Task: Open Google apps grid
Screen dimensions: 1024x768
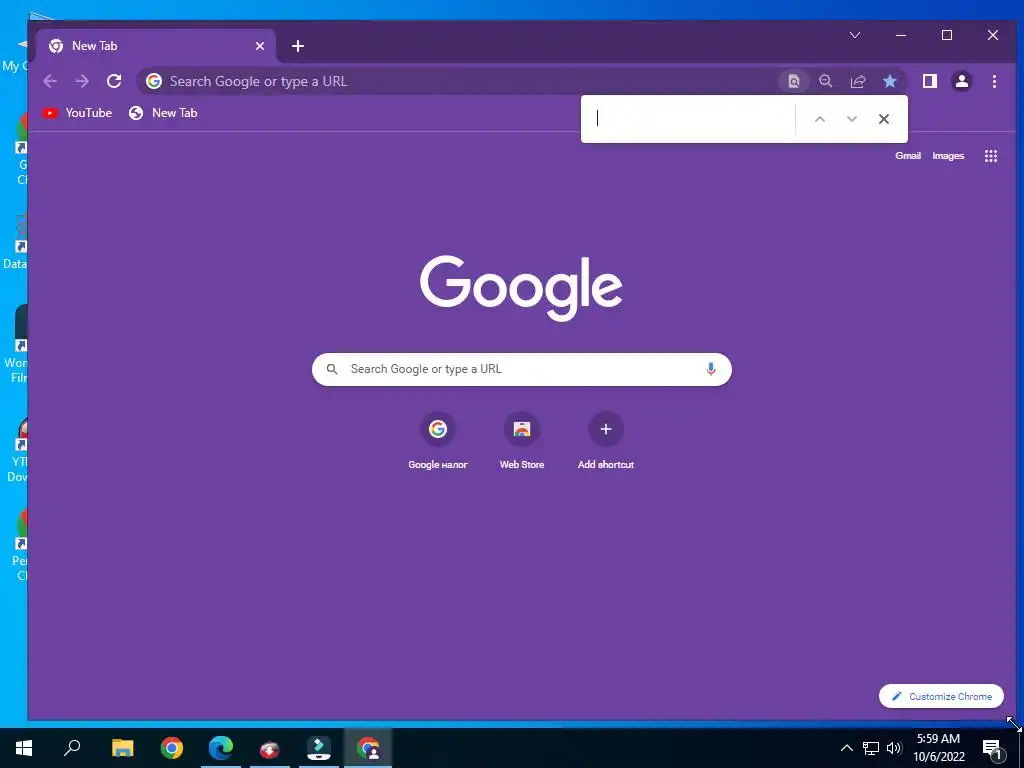Action: click(x=991, y=155)
